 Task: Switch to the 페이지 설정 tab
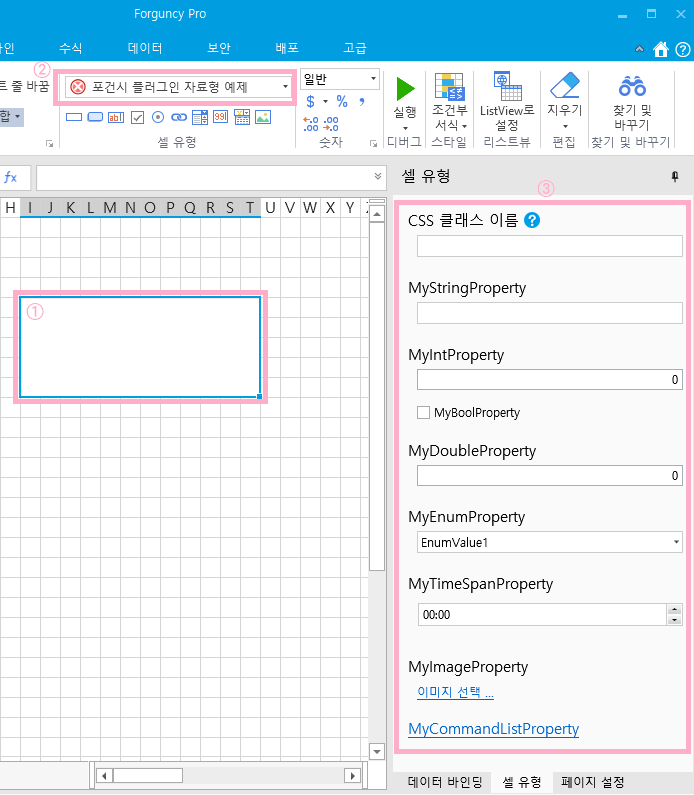tap(593, 782)
